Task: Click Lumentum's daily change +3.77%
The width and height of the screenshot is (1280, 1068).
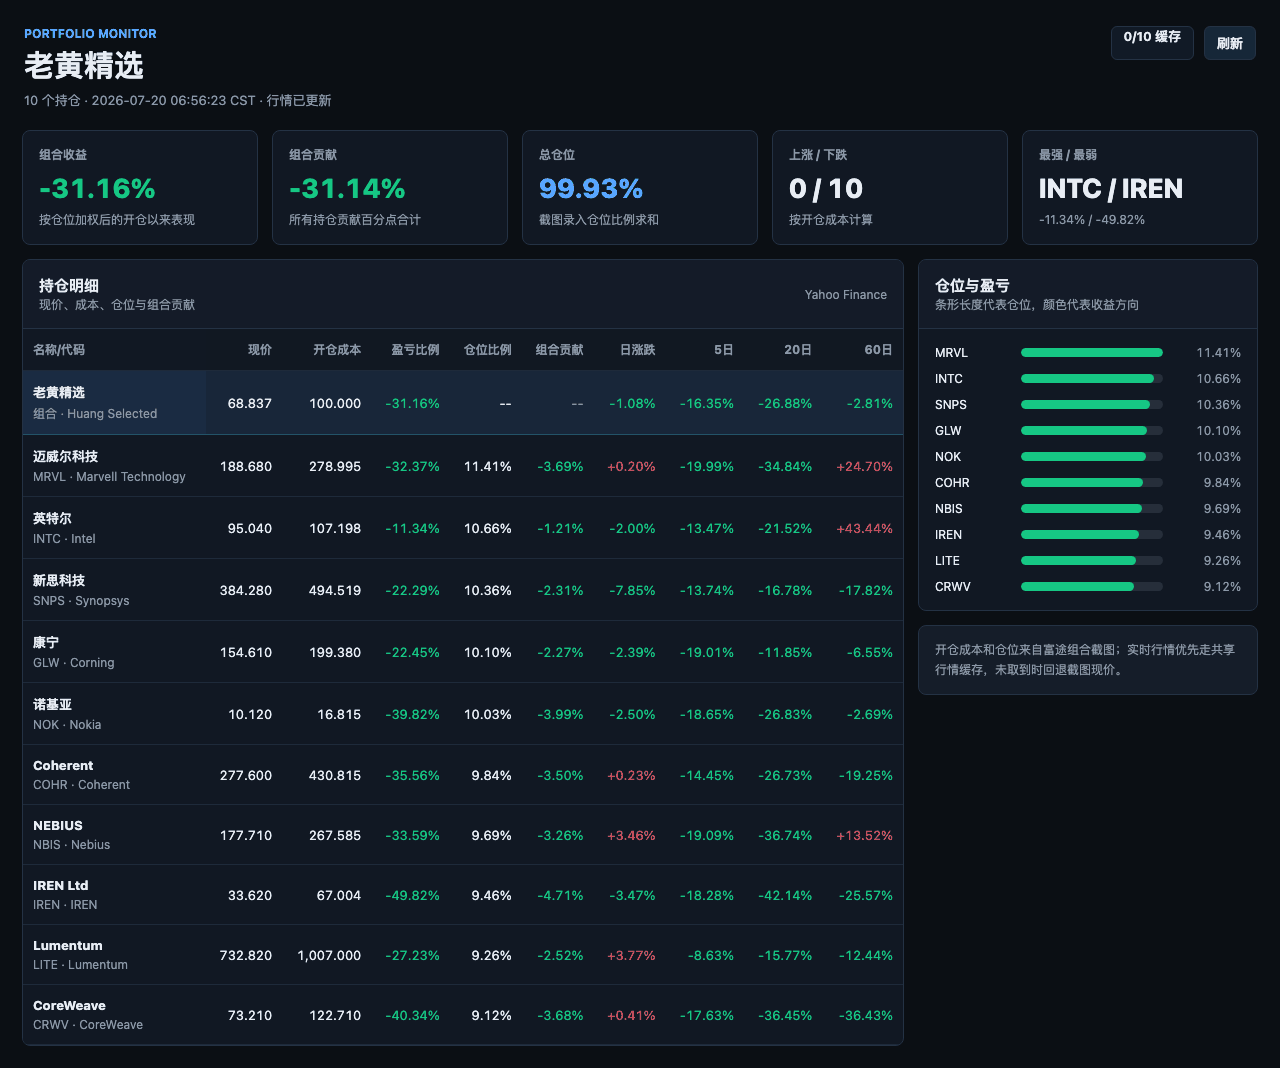Action: (x=631, y=956)
